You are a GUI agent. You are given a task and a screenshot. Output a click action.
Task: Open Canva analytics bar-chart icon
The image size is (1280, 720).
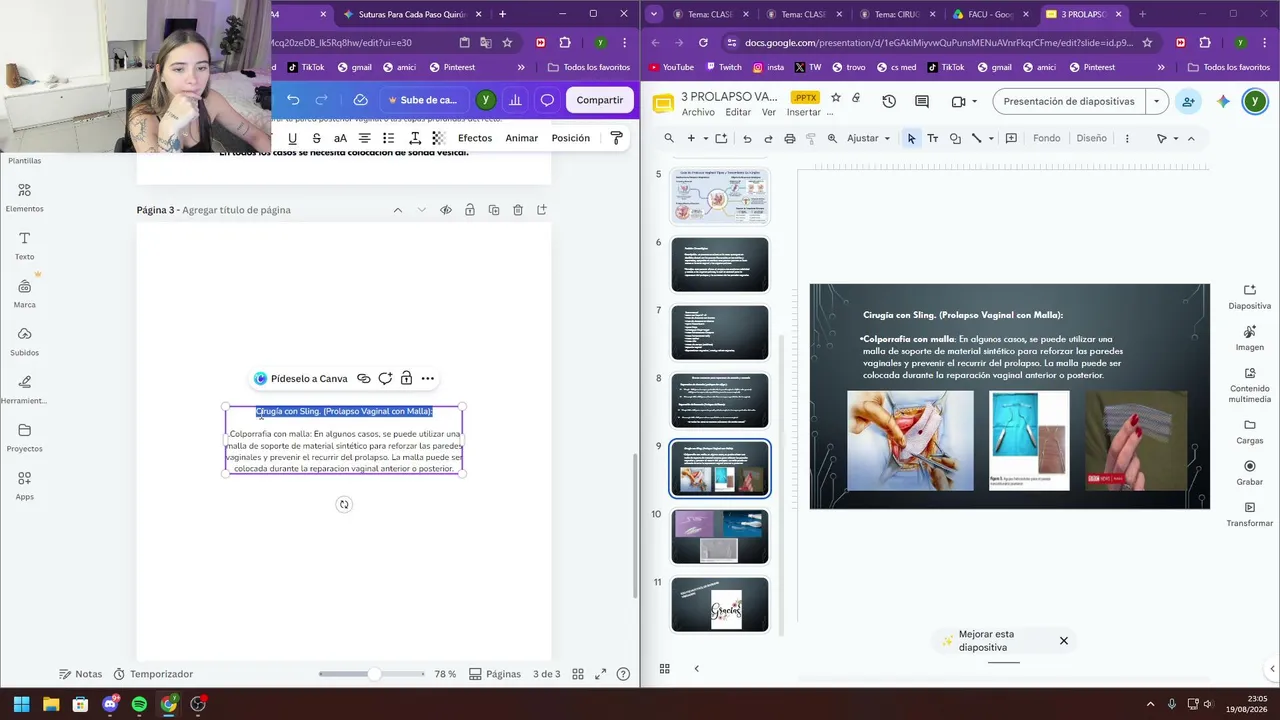(x=515, y=100)
